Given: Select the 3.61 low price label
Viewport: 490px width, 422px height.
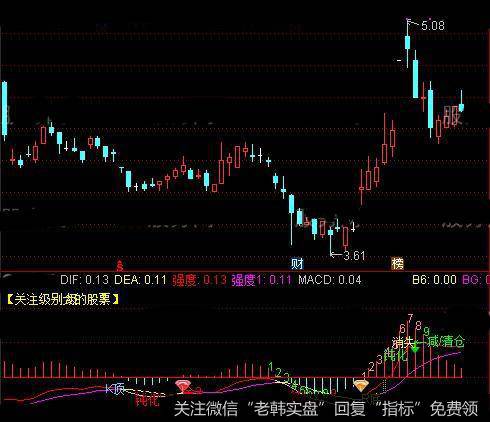Looking at the screenshot, I should point(354,256).
